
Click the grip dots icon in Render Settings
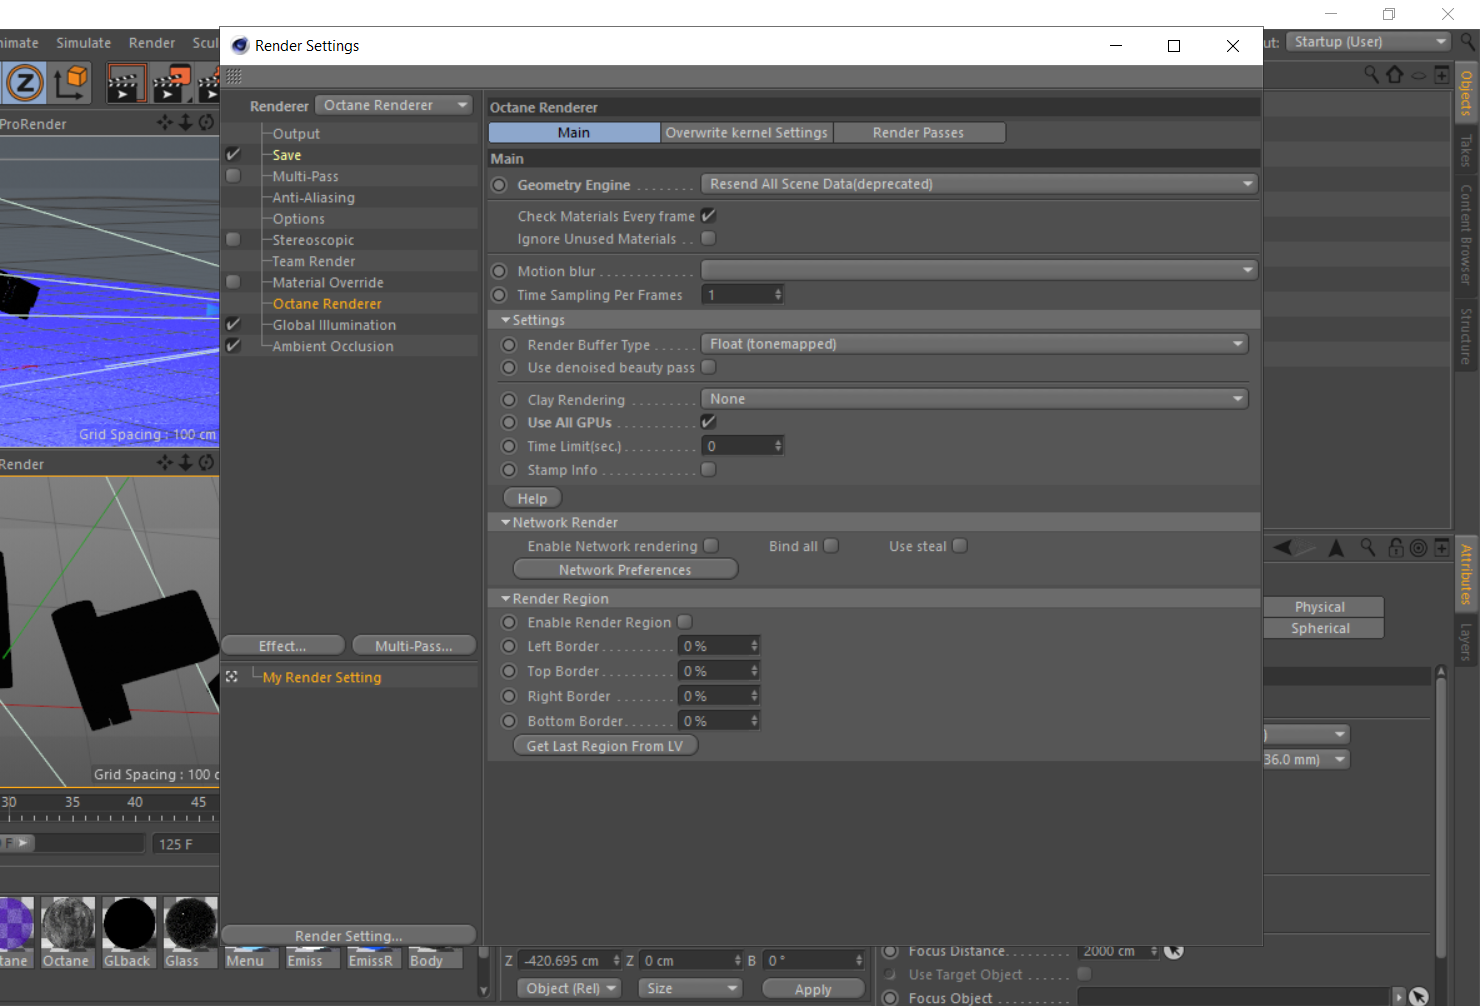click(234, 77)
